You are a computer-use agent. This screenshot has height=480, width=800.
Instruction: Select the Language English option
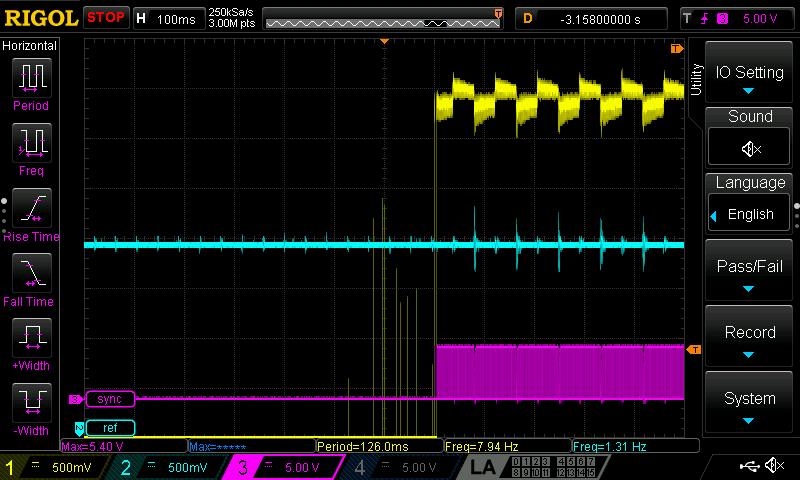click(750, 214)
